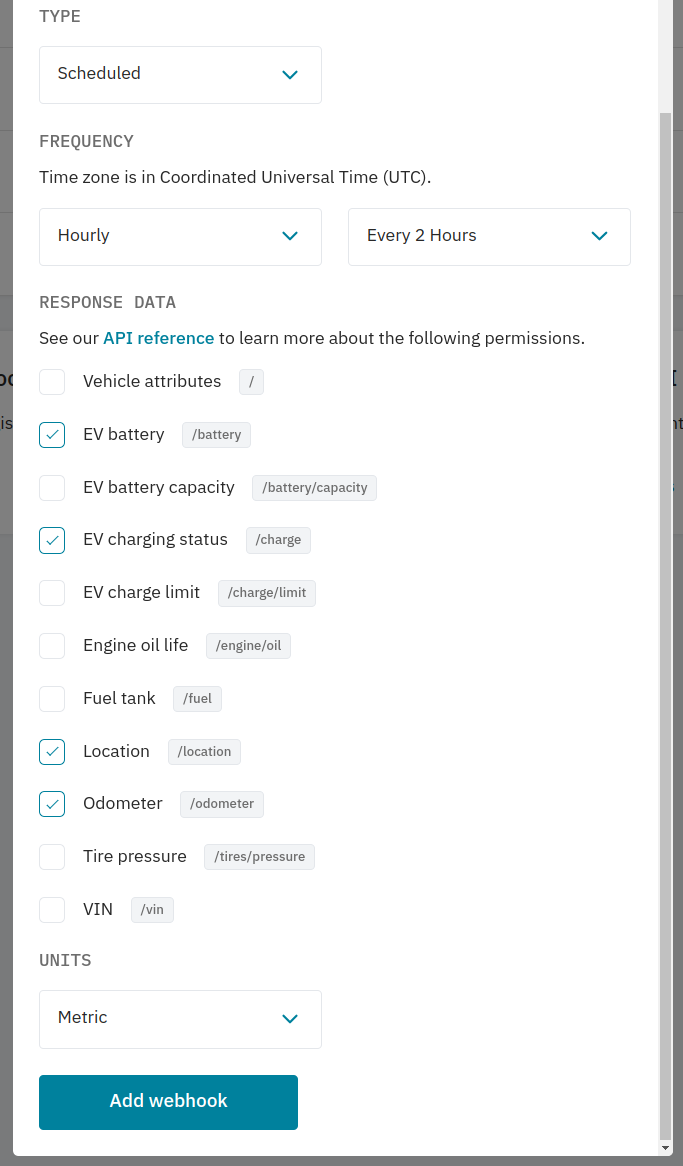Click the /tires/pressure endpoint tag
683x1166 pixels.
pos(260,857)
